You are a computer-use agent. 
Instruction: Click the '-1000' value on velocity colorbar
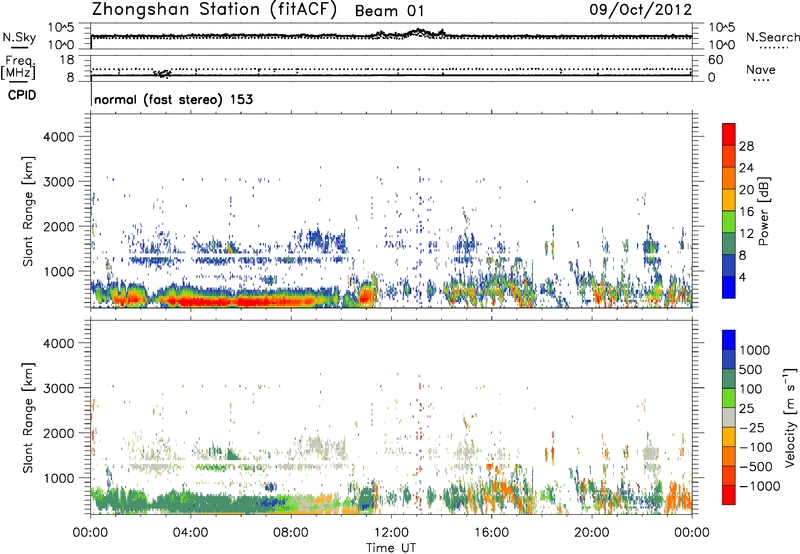pos(759,486)
